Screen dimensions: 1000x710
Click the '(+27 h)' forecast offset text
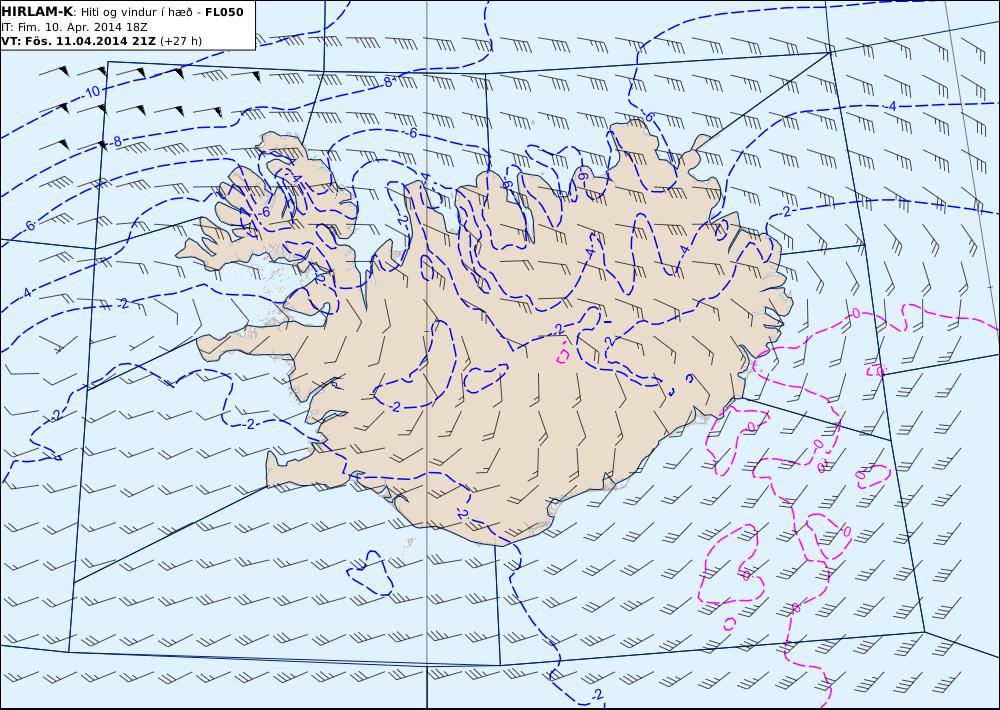click(180, 41)
